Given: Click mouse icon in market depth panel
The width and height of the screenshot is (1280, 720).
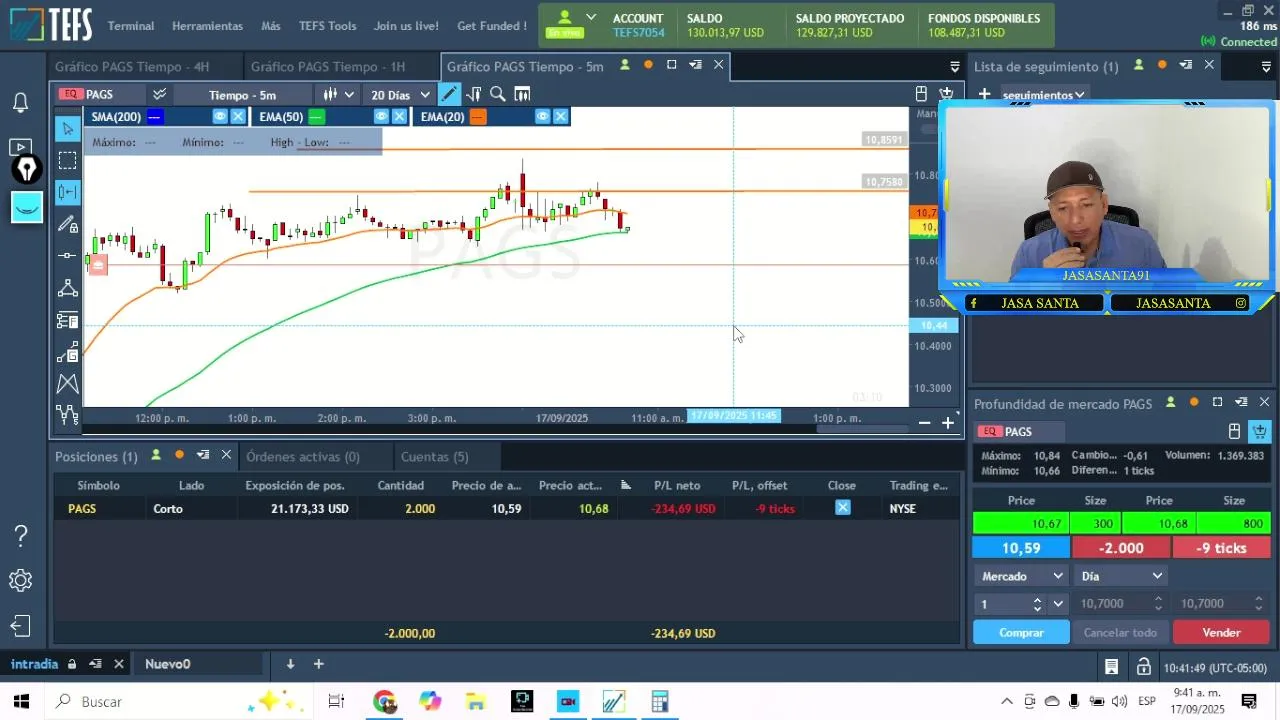Looking at the screenshot, I should click(1234, 431).
